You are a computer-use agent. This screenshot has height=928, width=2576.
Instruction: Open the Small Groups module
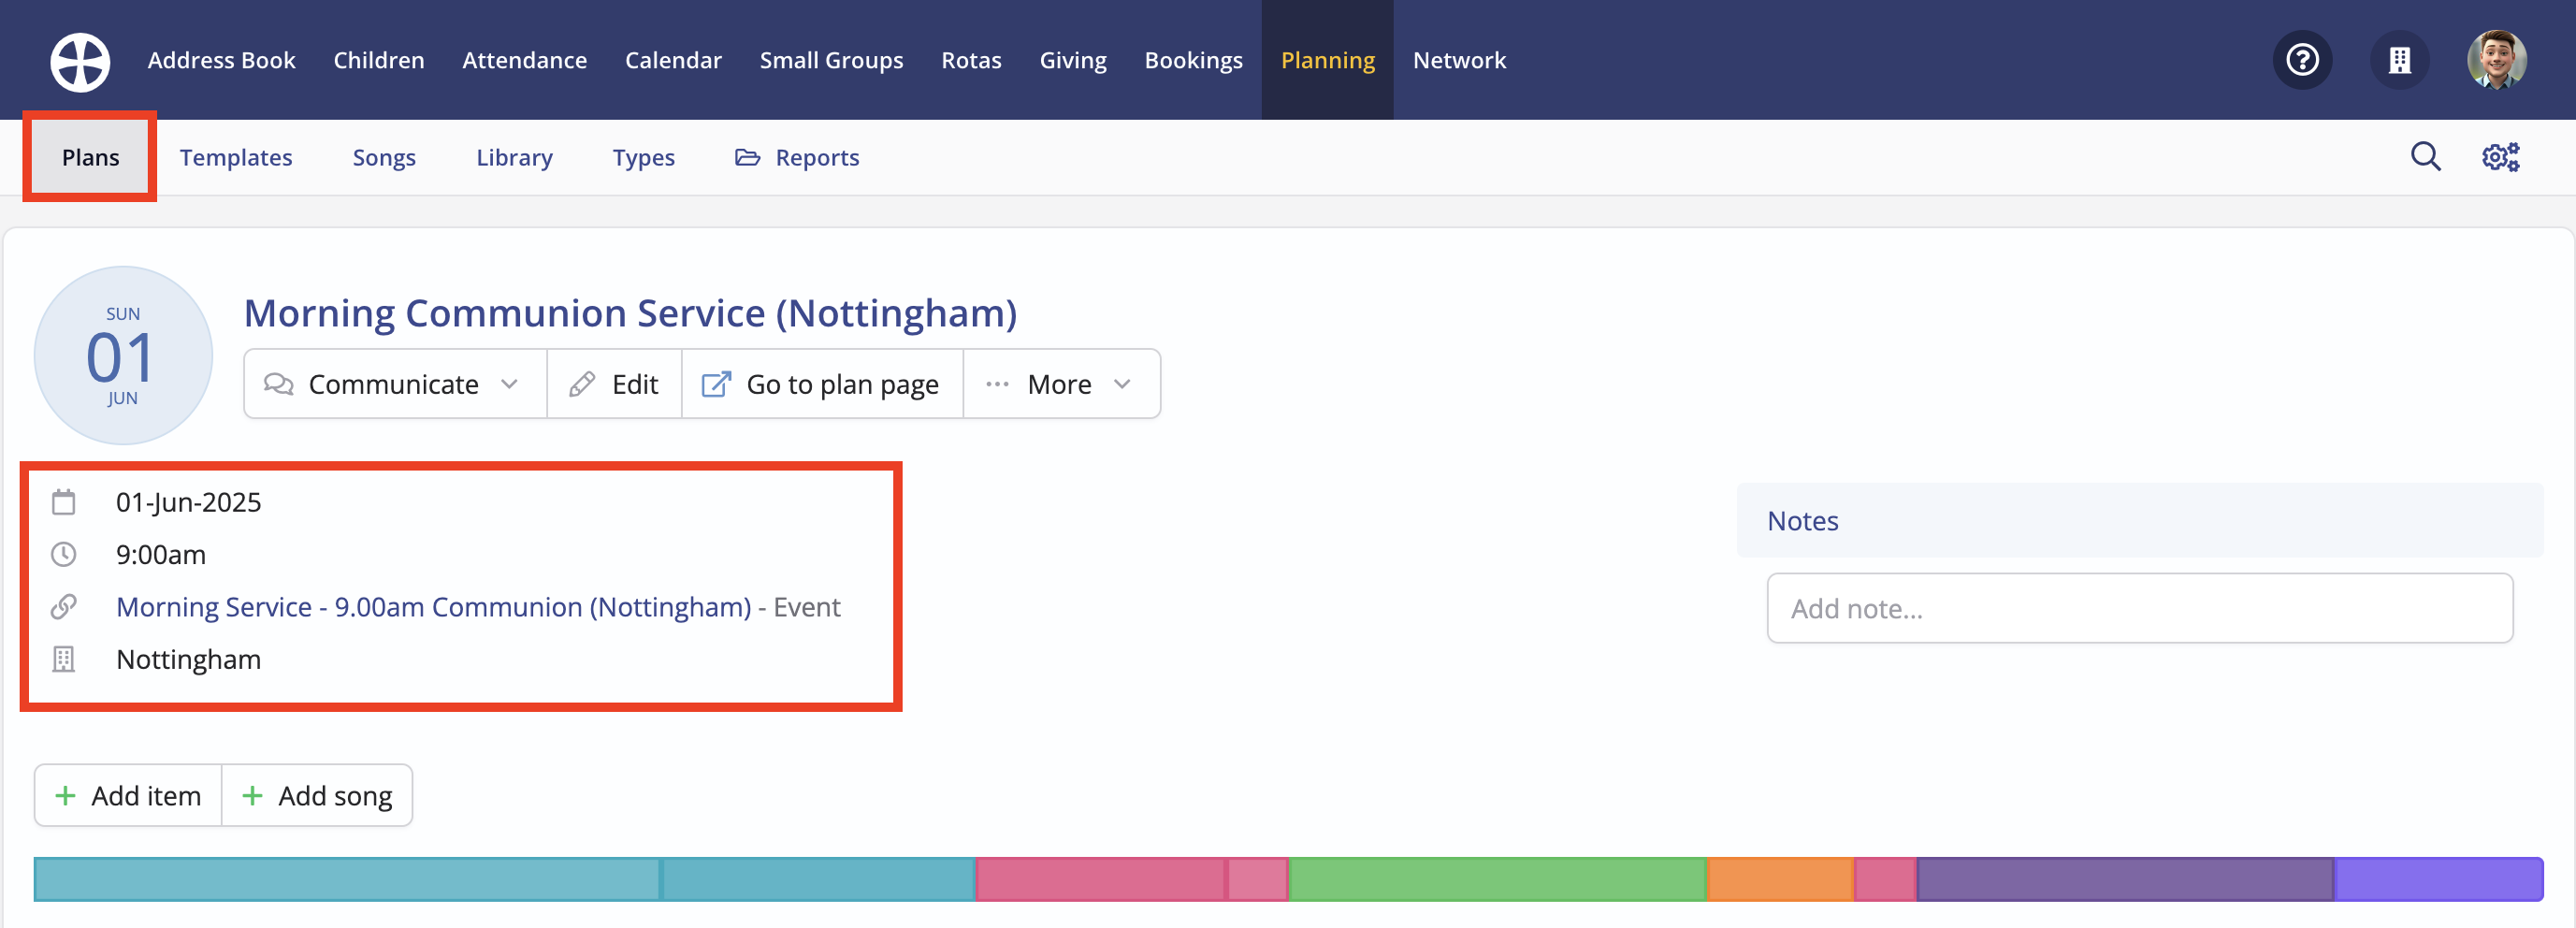click(831, 60)
